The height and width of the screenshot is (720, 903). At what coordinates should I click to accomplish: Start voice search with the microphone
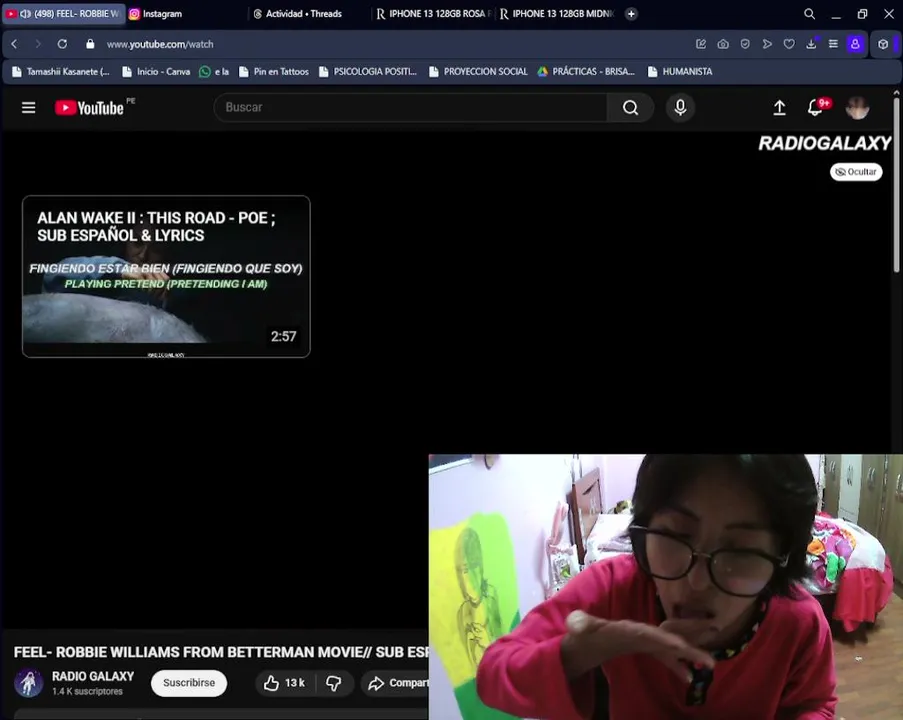(680, 108)
